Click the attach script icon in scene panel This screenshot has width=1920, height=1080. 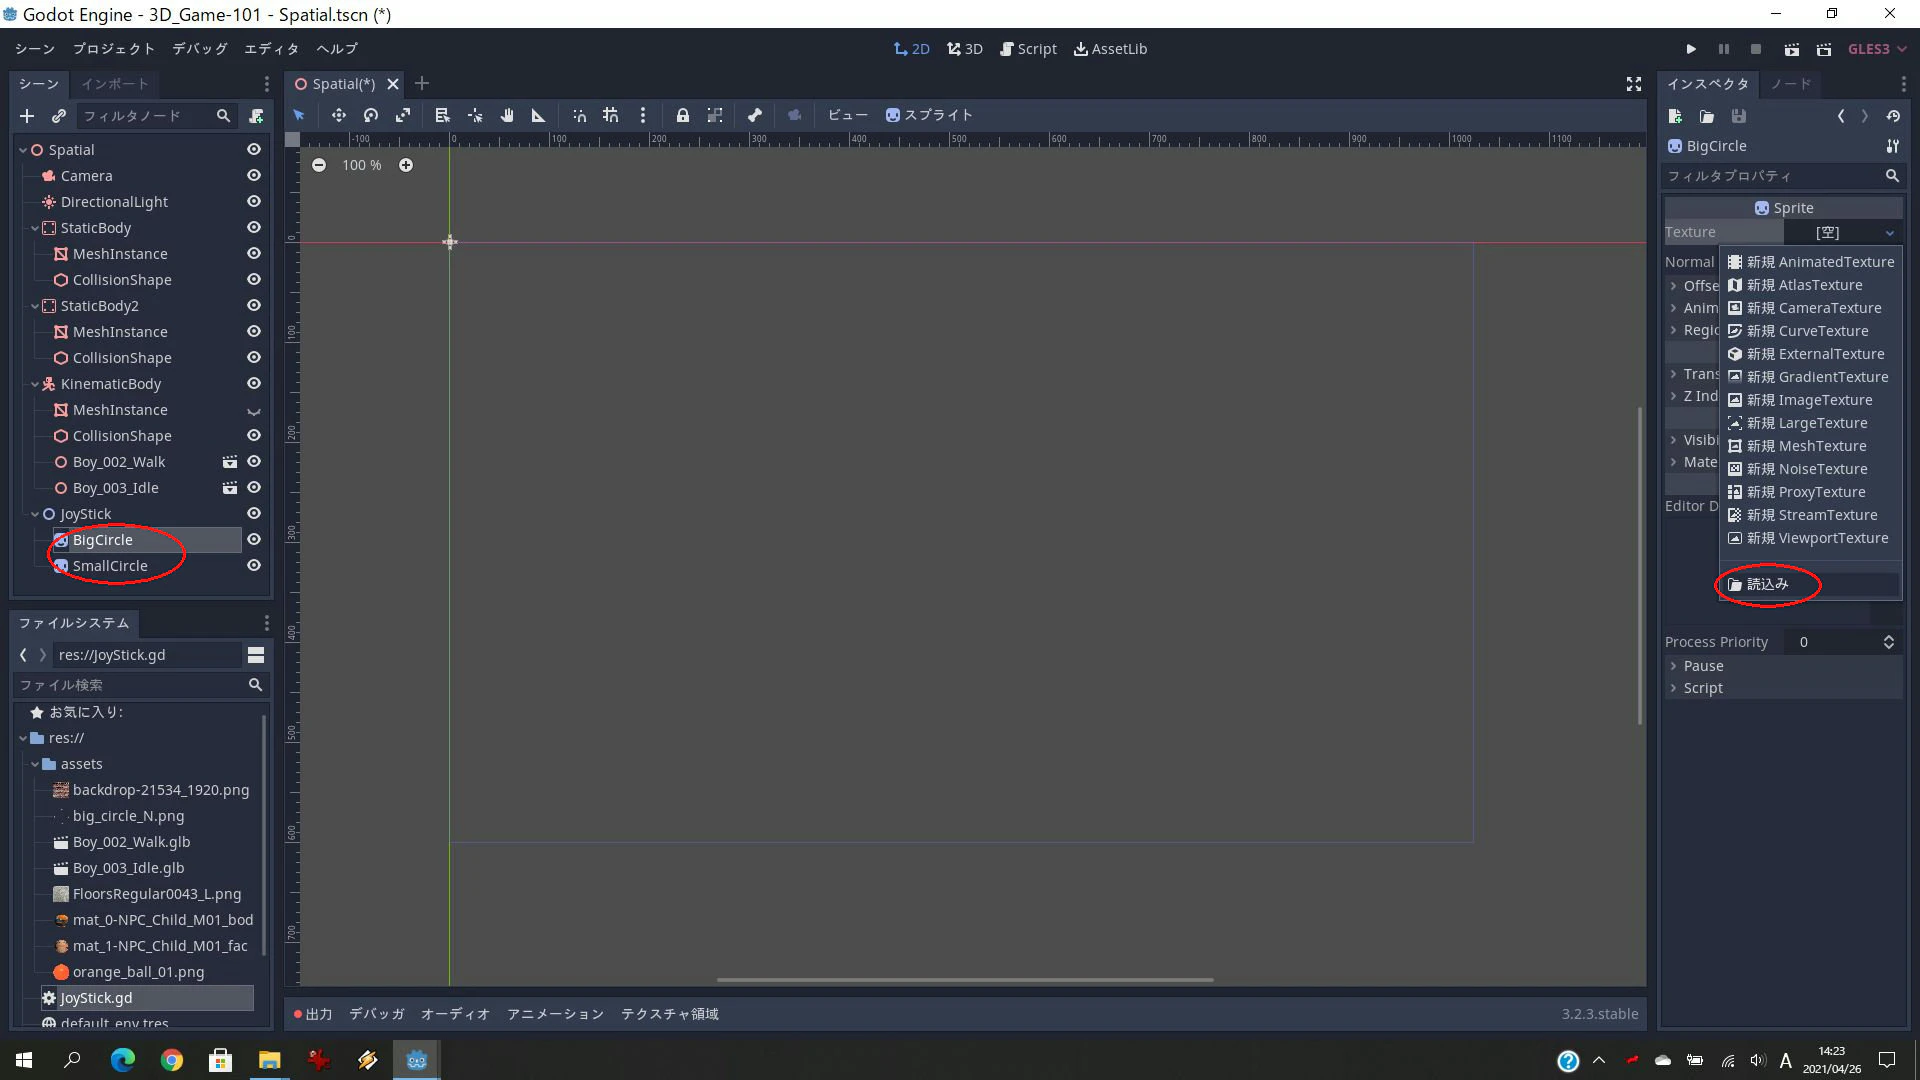256,116
